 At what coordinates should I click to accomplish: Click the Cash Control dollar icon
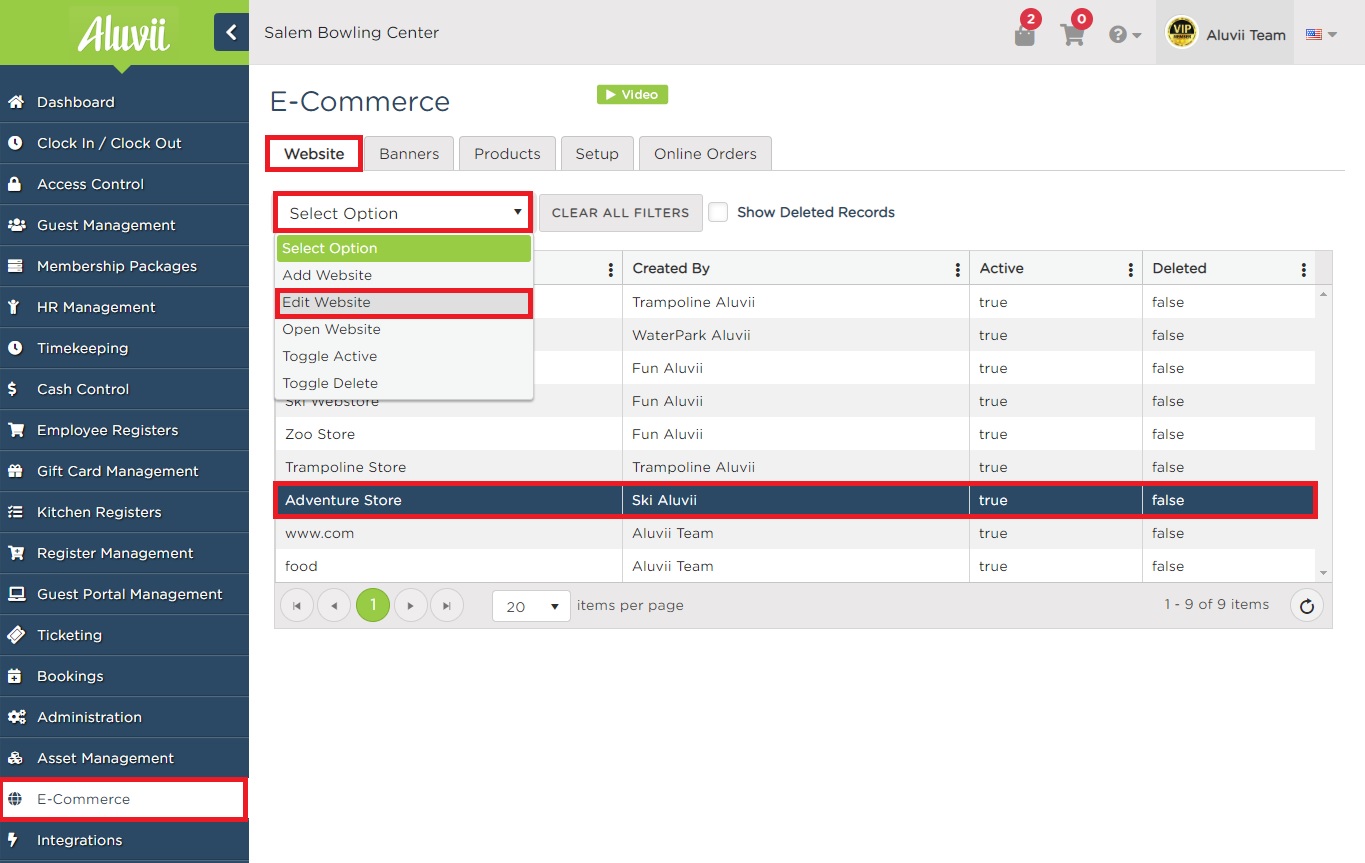click(x=12, y=389)
